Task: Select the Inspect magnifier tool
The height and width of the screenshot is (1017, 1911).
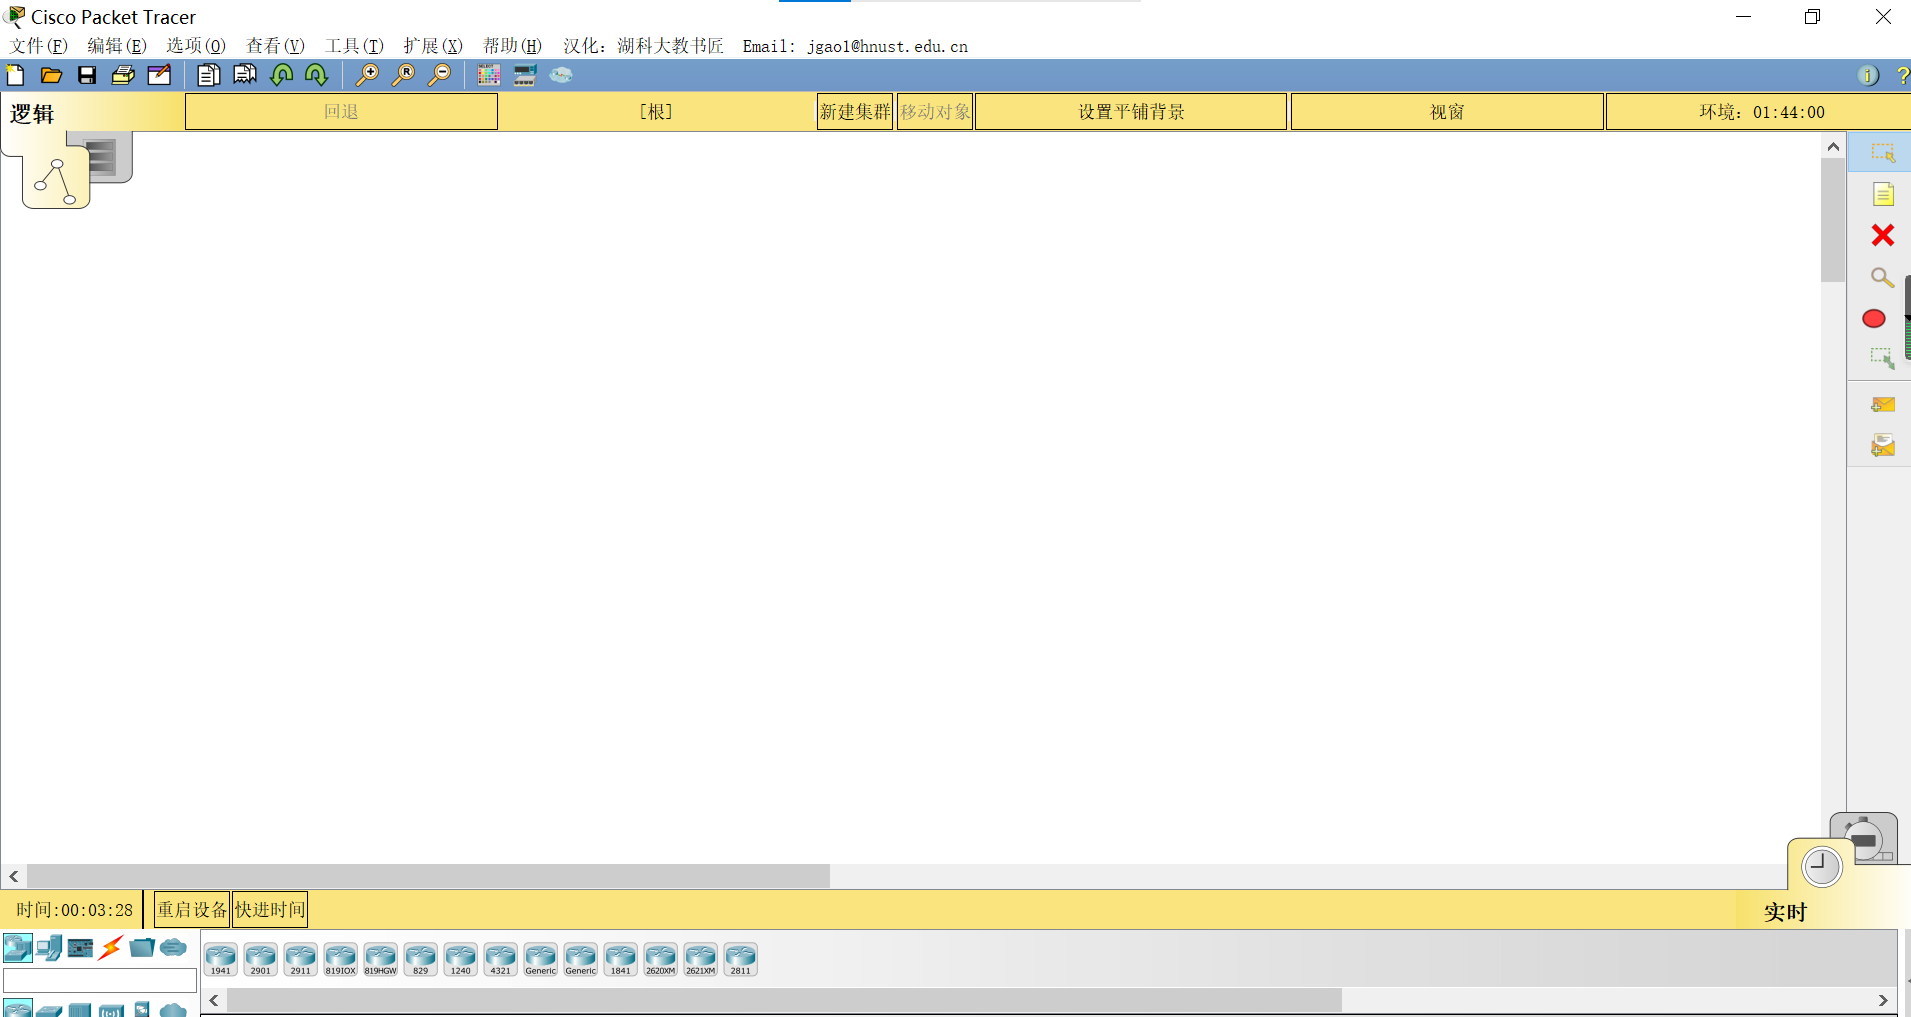Action: pyautogui.click(x=1882, y=277)
